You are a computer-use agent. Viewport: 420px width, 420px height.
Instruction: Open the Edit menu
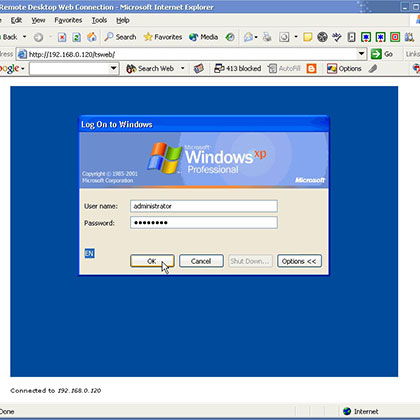coord(16,20)
